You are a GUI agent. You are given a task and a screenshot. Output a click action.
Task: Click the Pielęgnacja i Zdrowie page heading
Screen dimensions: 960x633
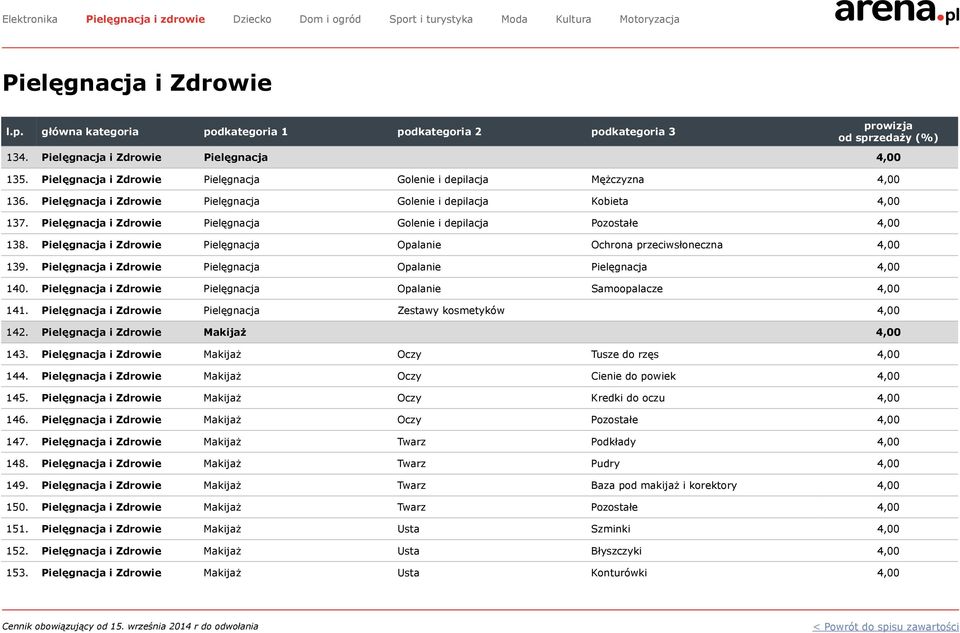[x=137, y=83]
